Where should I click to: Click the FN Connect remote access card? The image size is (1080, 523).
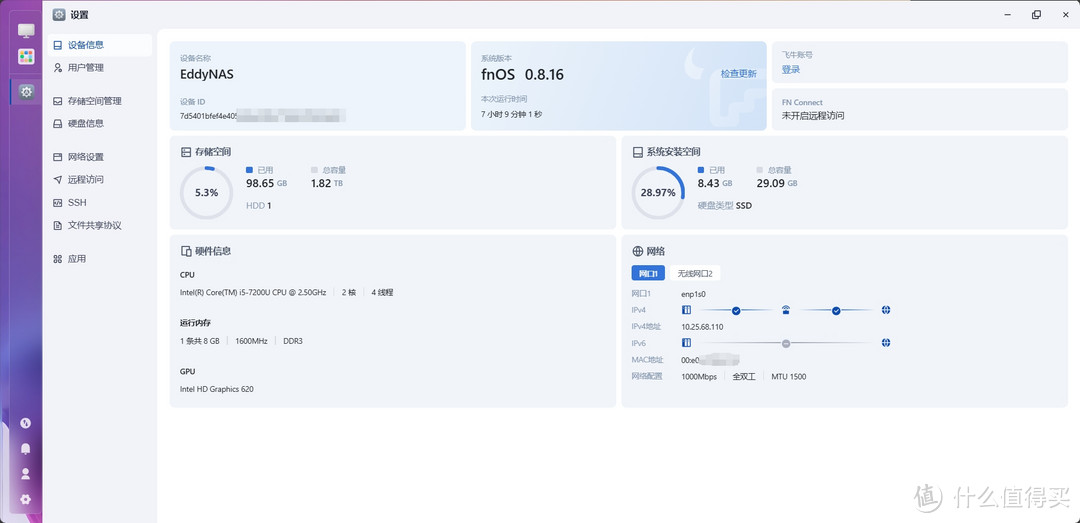click(918, 108)
